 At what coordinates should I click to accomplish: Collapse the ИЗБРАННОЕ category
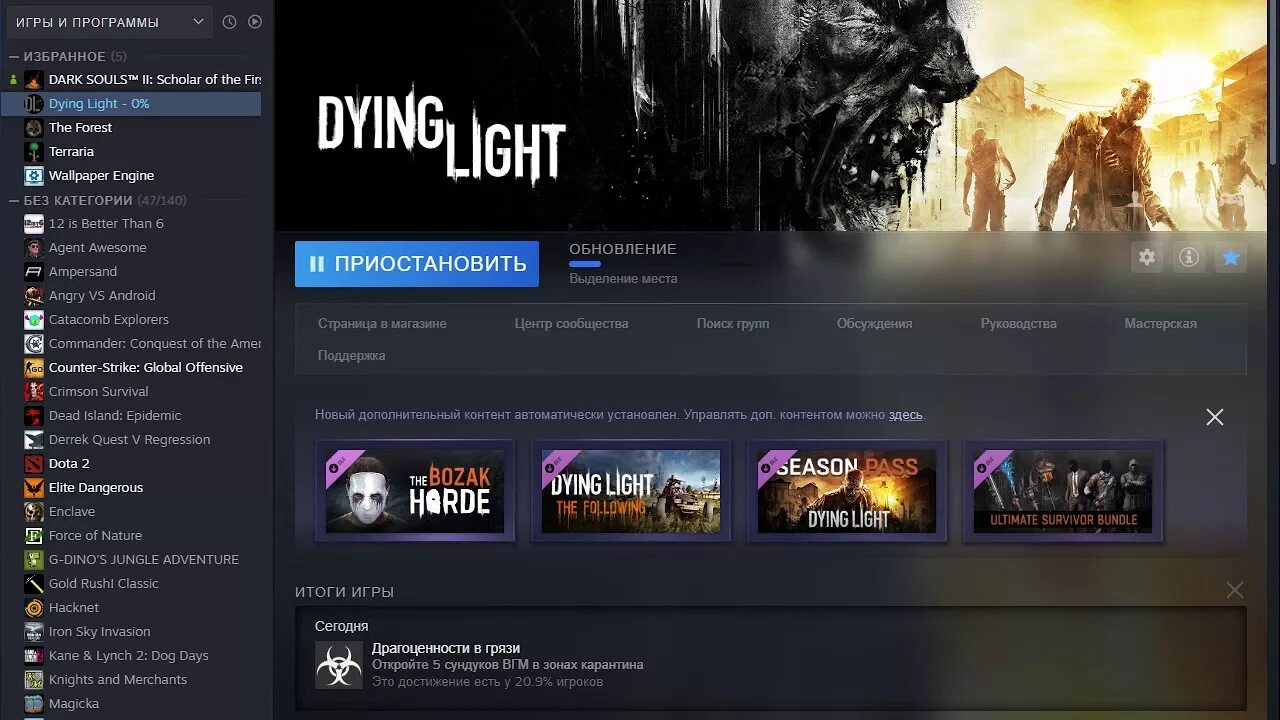point(14,57)
